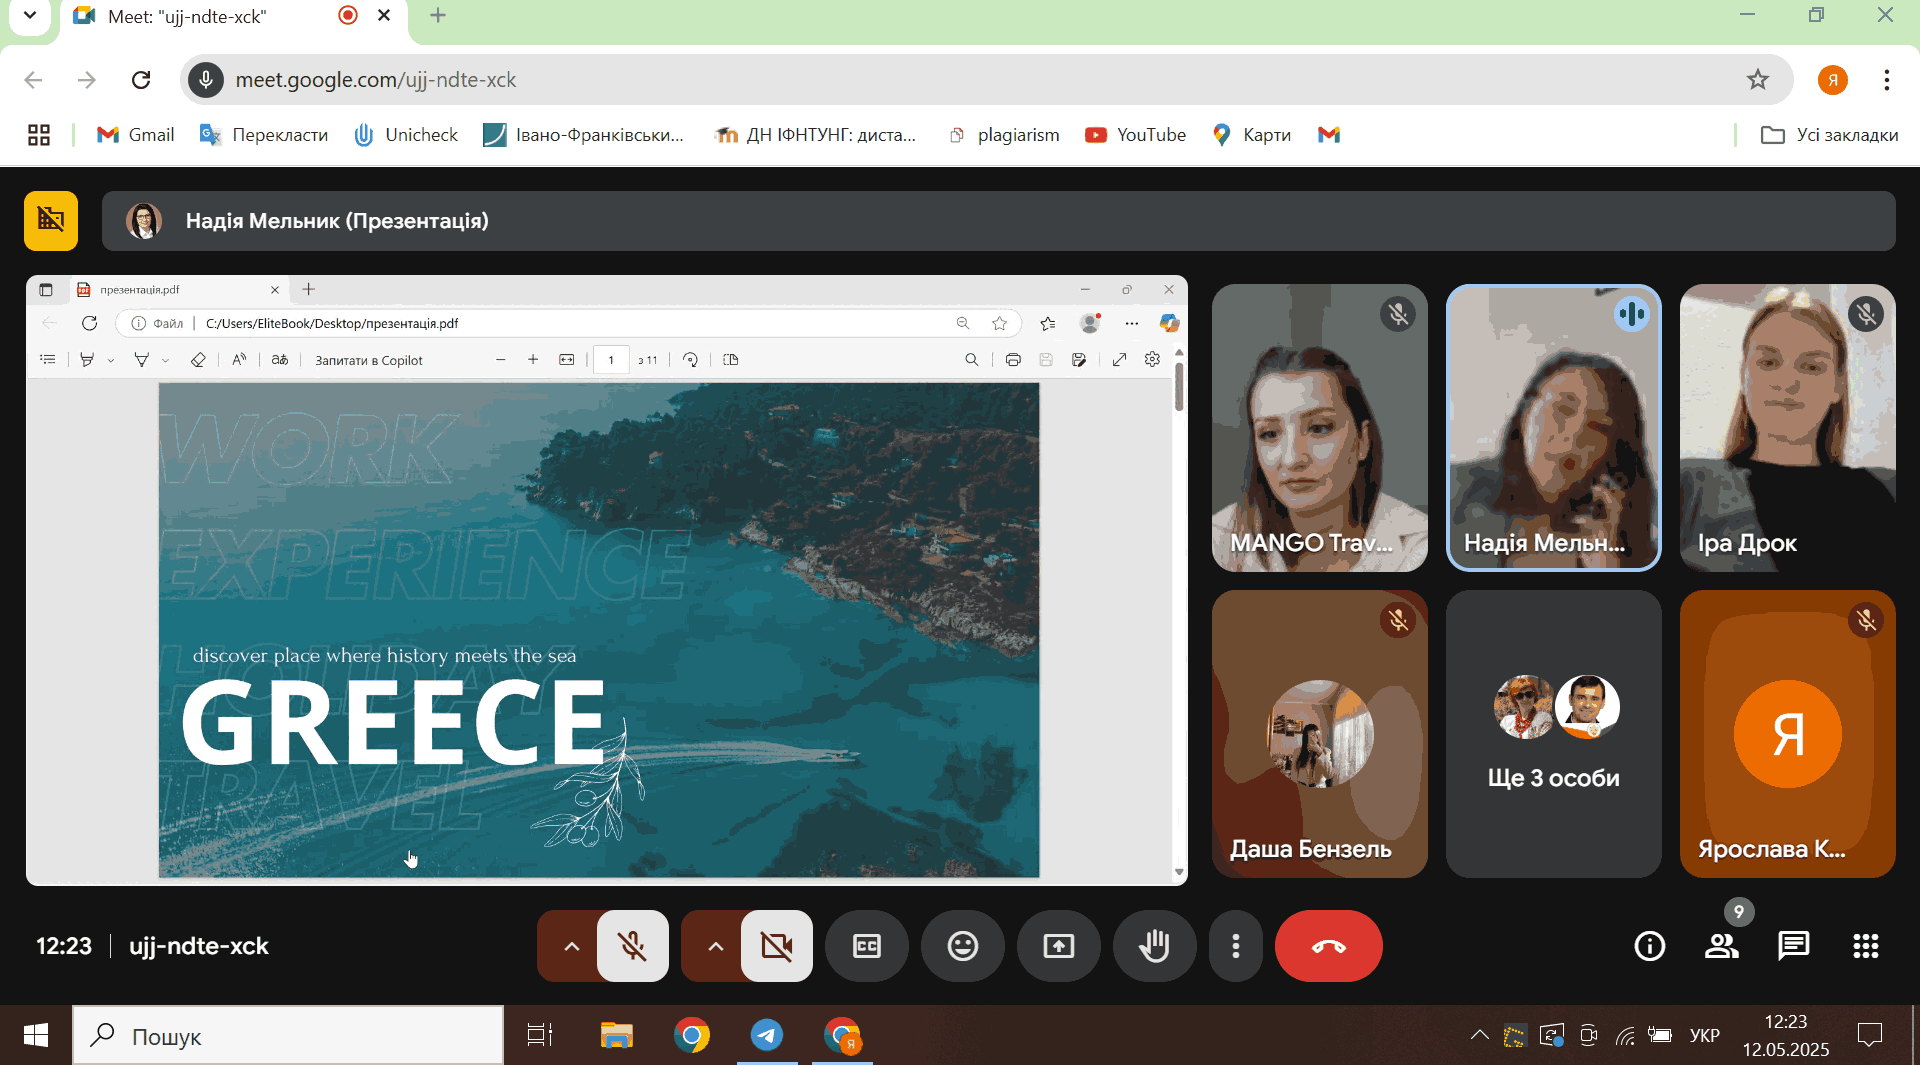Open YouTube bookmark
The height and width of the screenshot is (1065, 1920).
1136,135
